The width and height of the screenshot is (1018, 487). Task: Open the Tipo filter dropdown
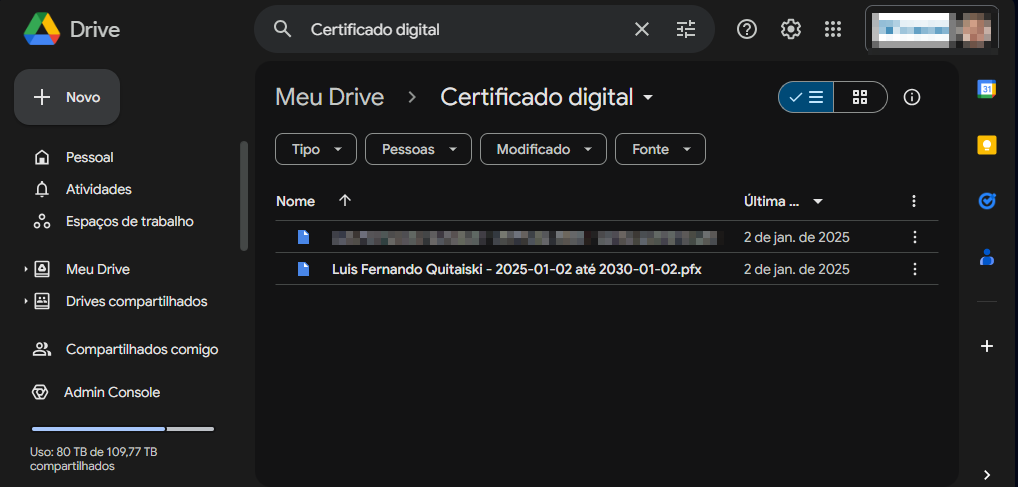coord(315,149)
